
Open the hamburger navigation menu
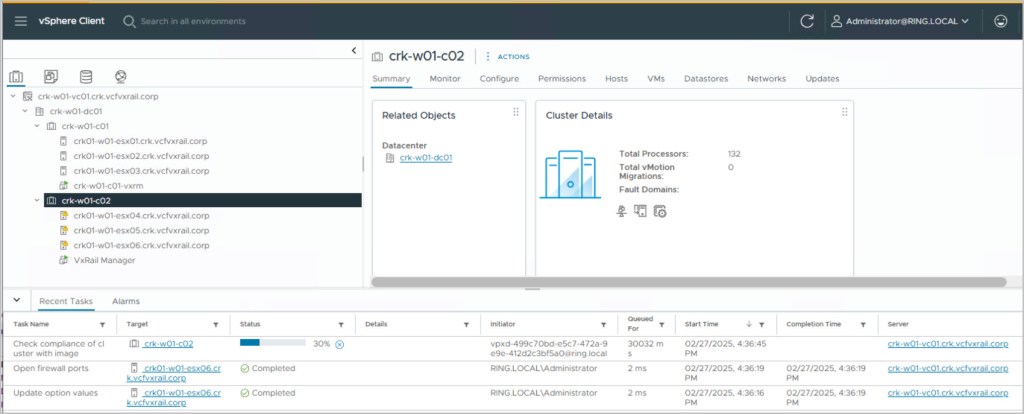coord(20,21)
